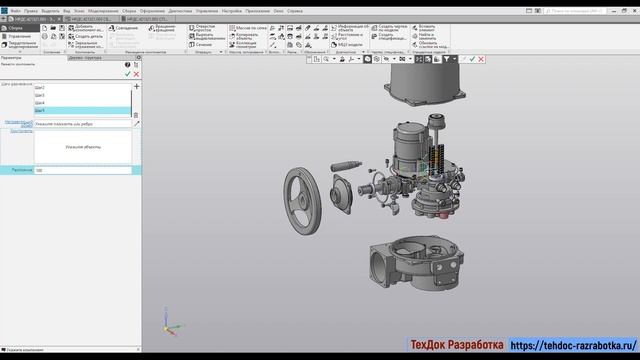Click Создать чертёж по модели
This screenshot has width=640, height=360.
(389, 28)
